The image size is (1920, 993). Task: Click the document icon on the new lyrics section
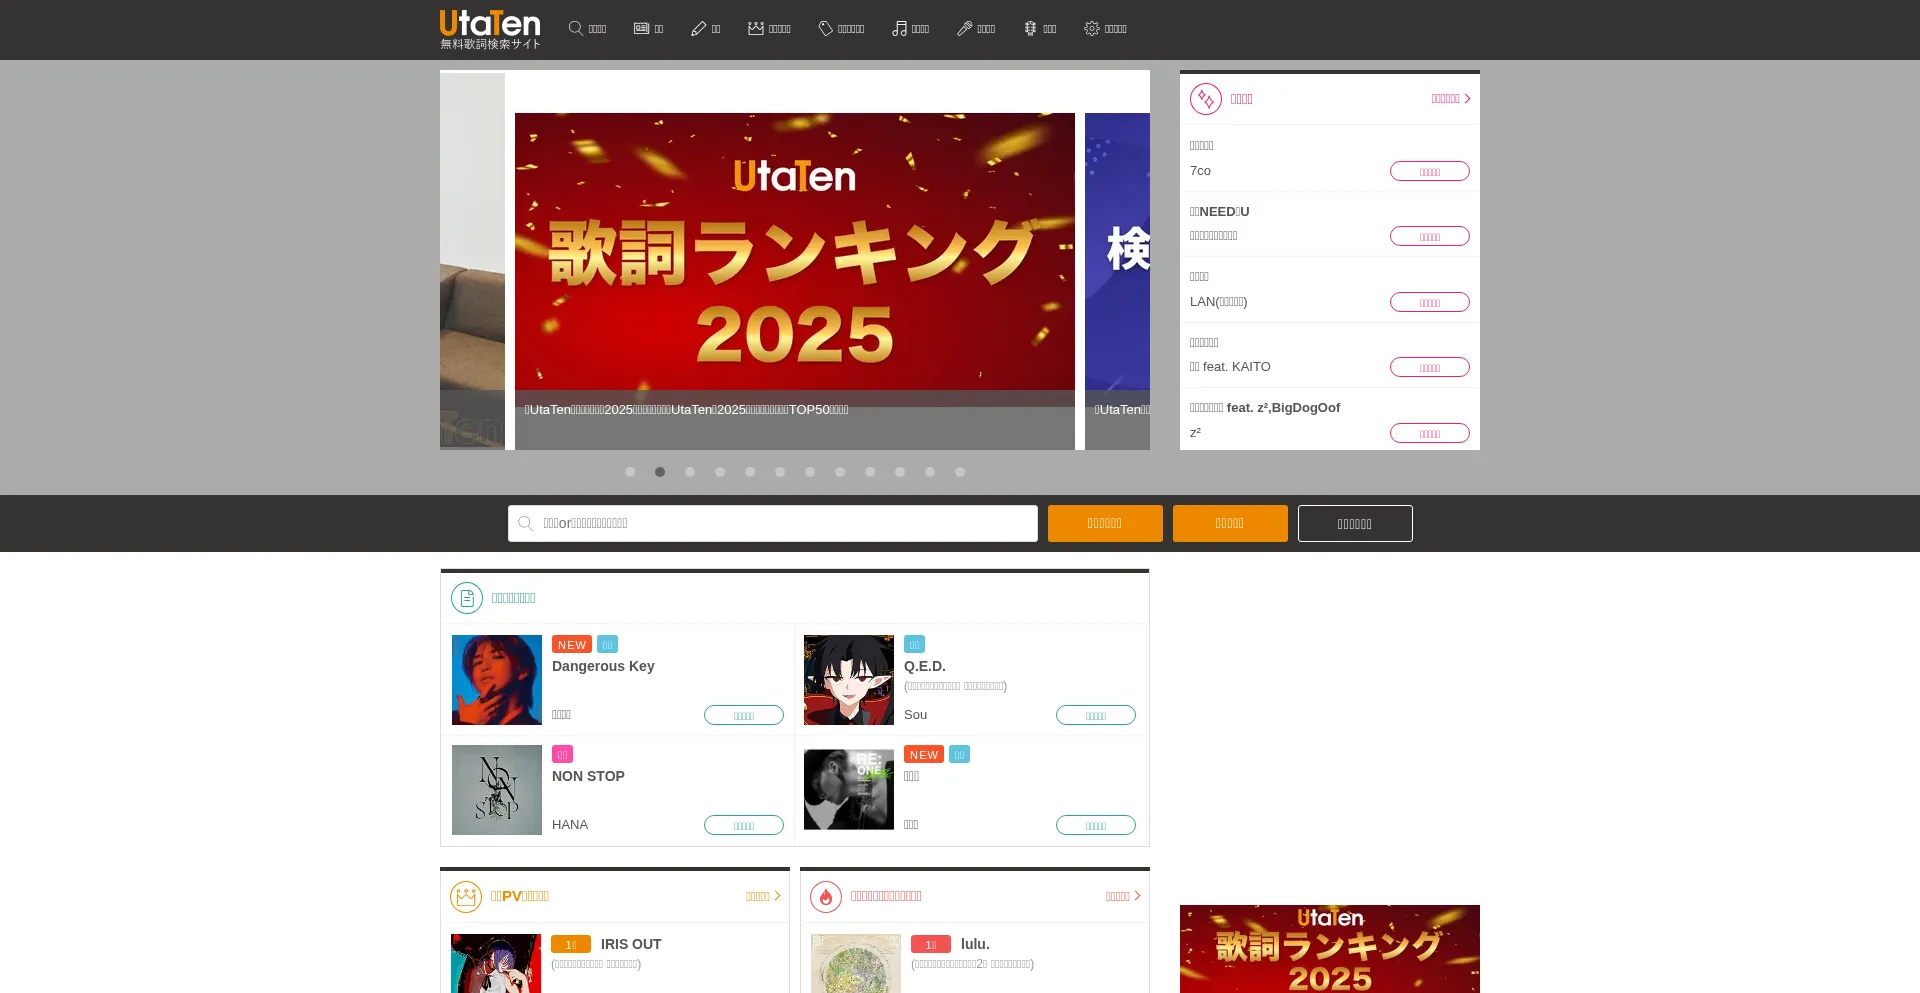[x=466, y=597]
